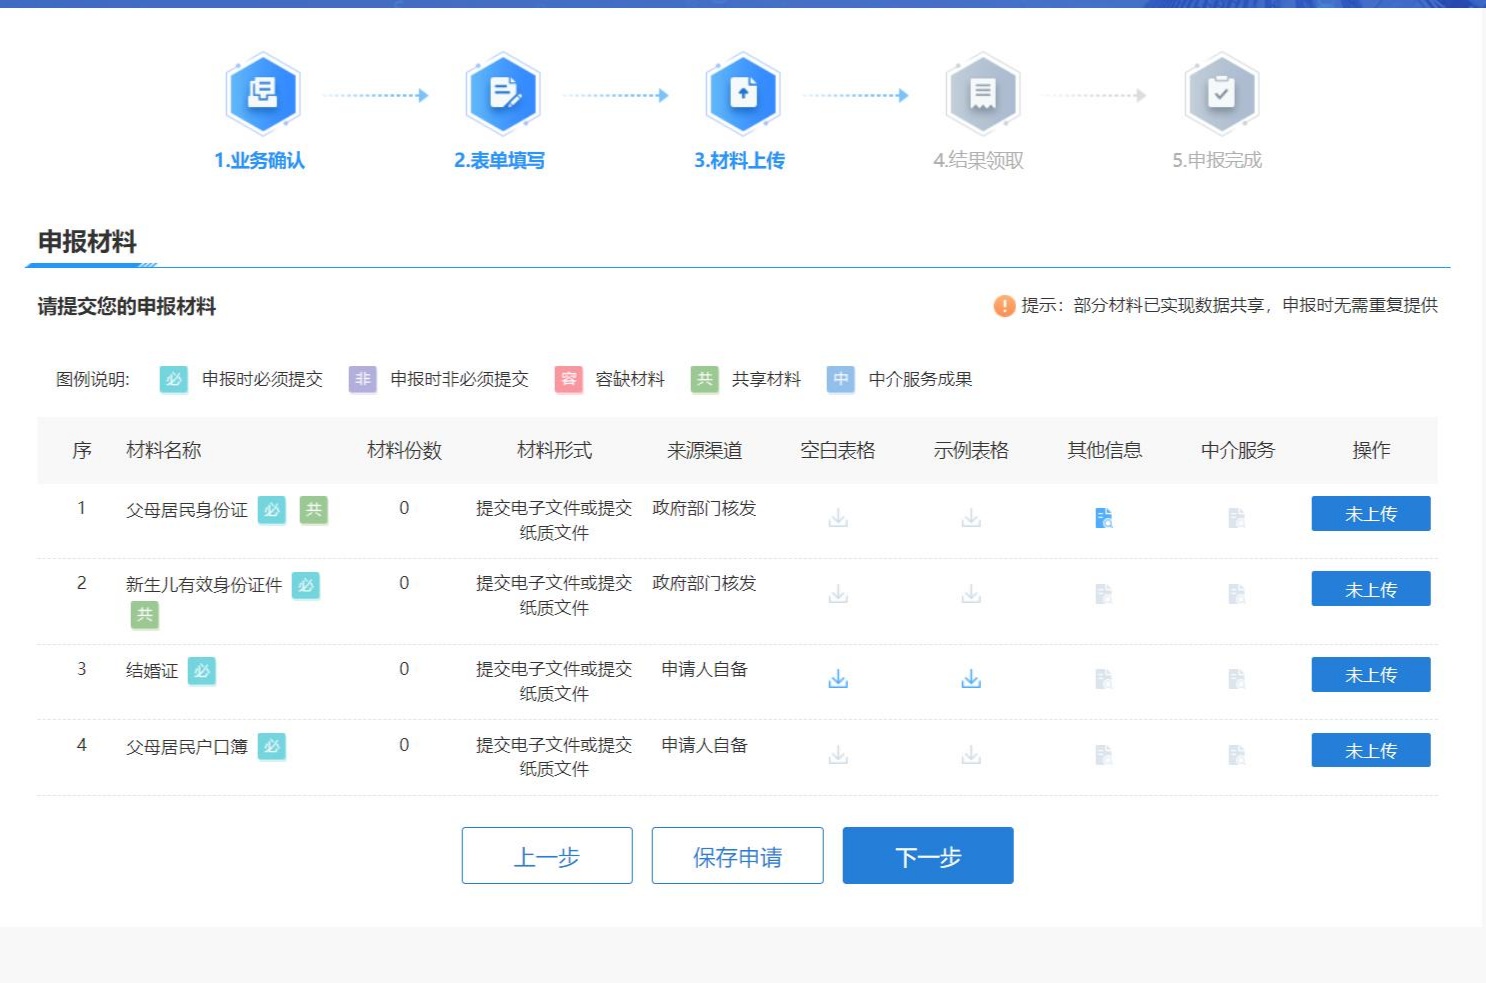Download example form for 结婚证
The width and height of the screenshot is (1486, 983).
pos(971,679)
